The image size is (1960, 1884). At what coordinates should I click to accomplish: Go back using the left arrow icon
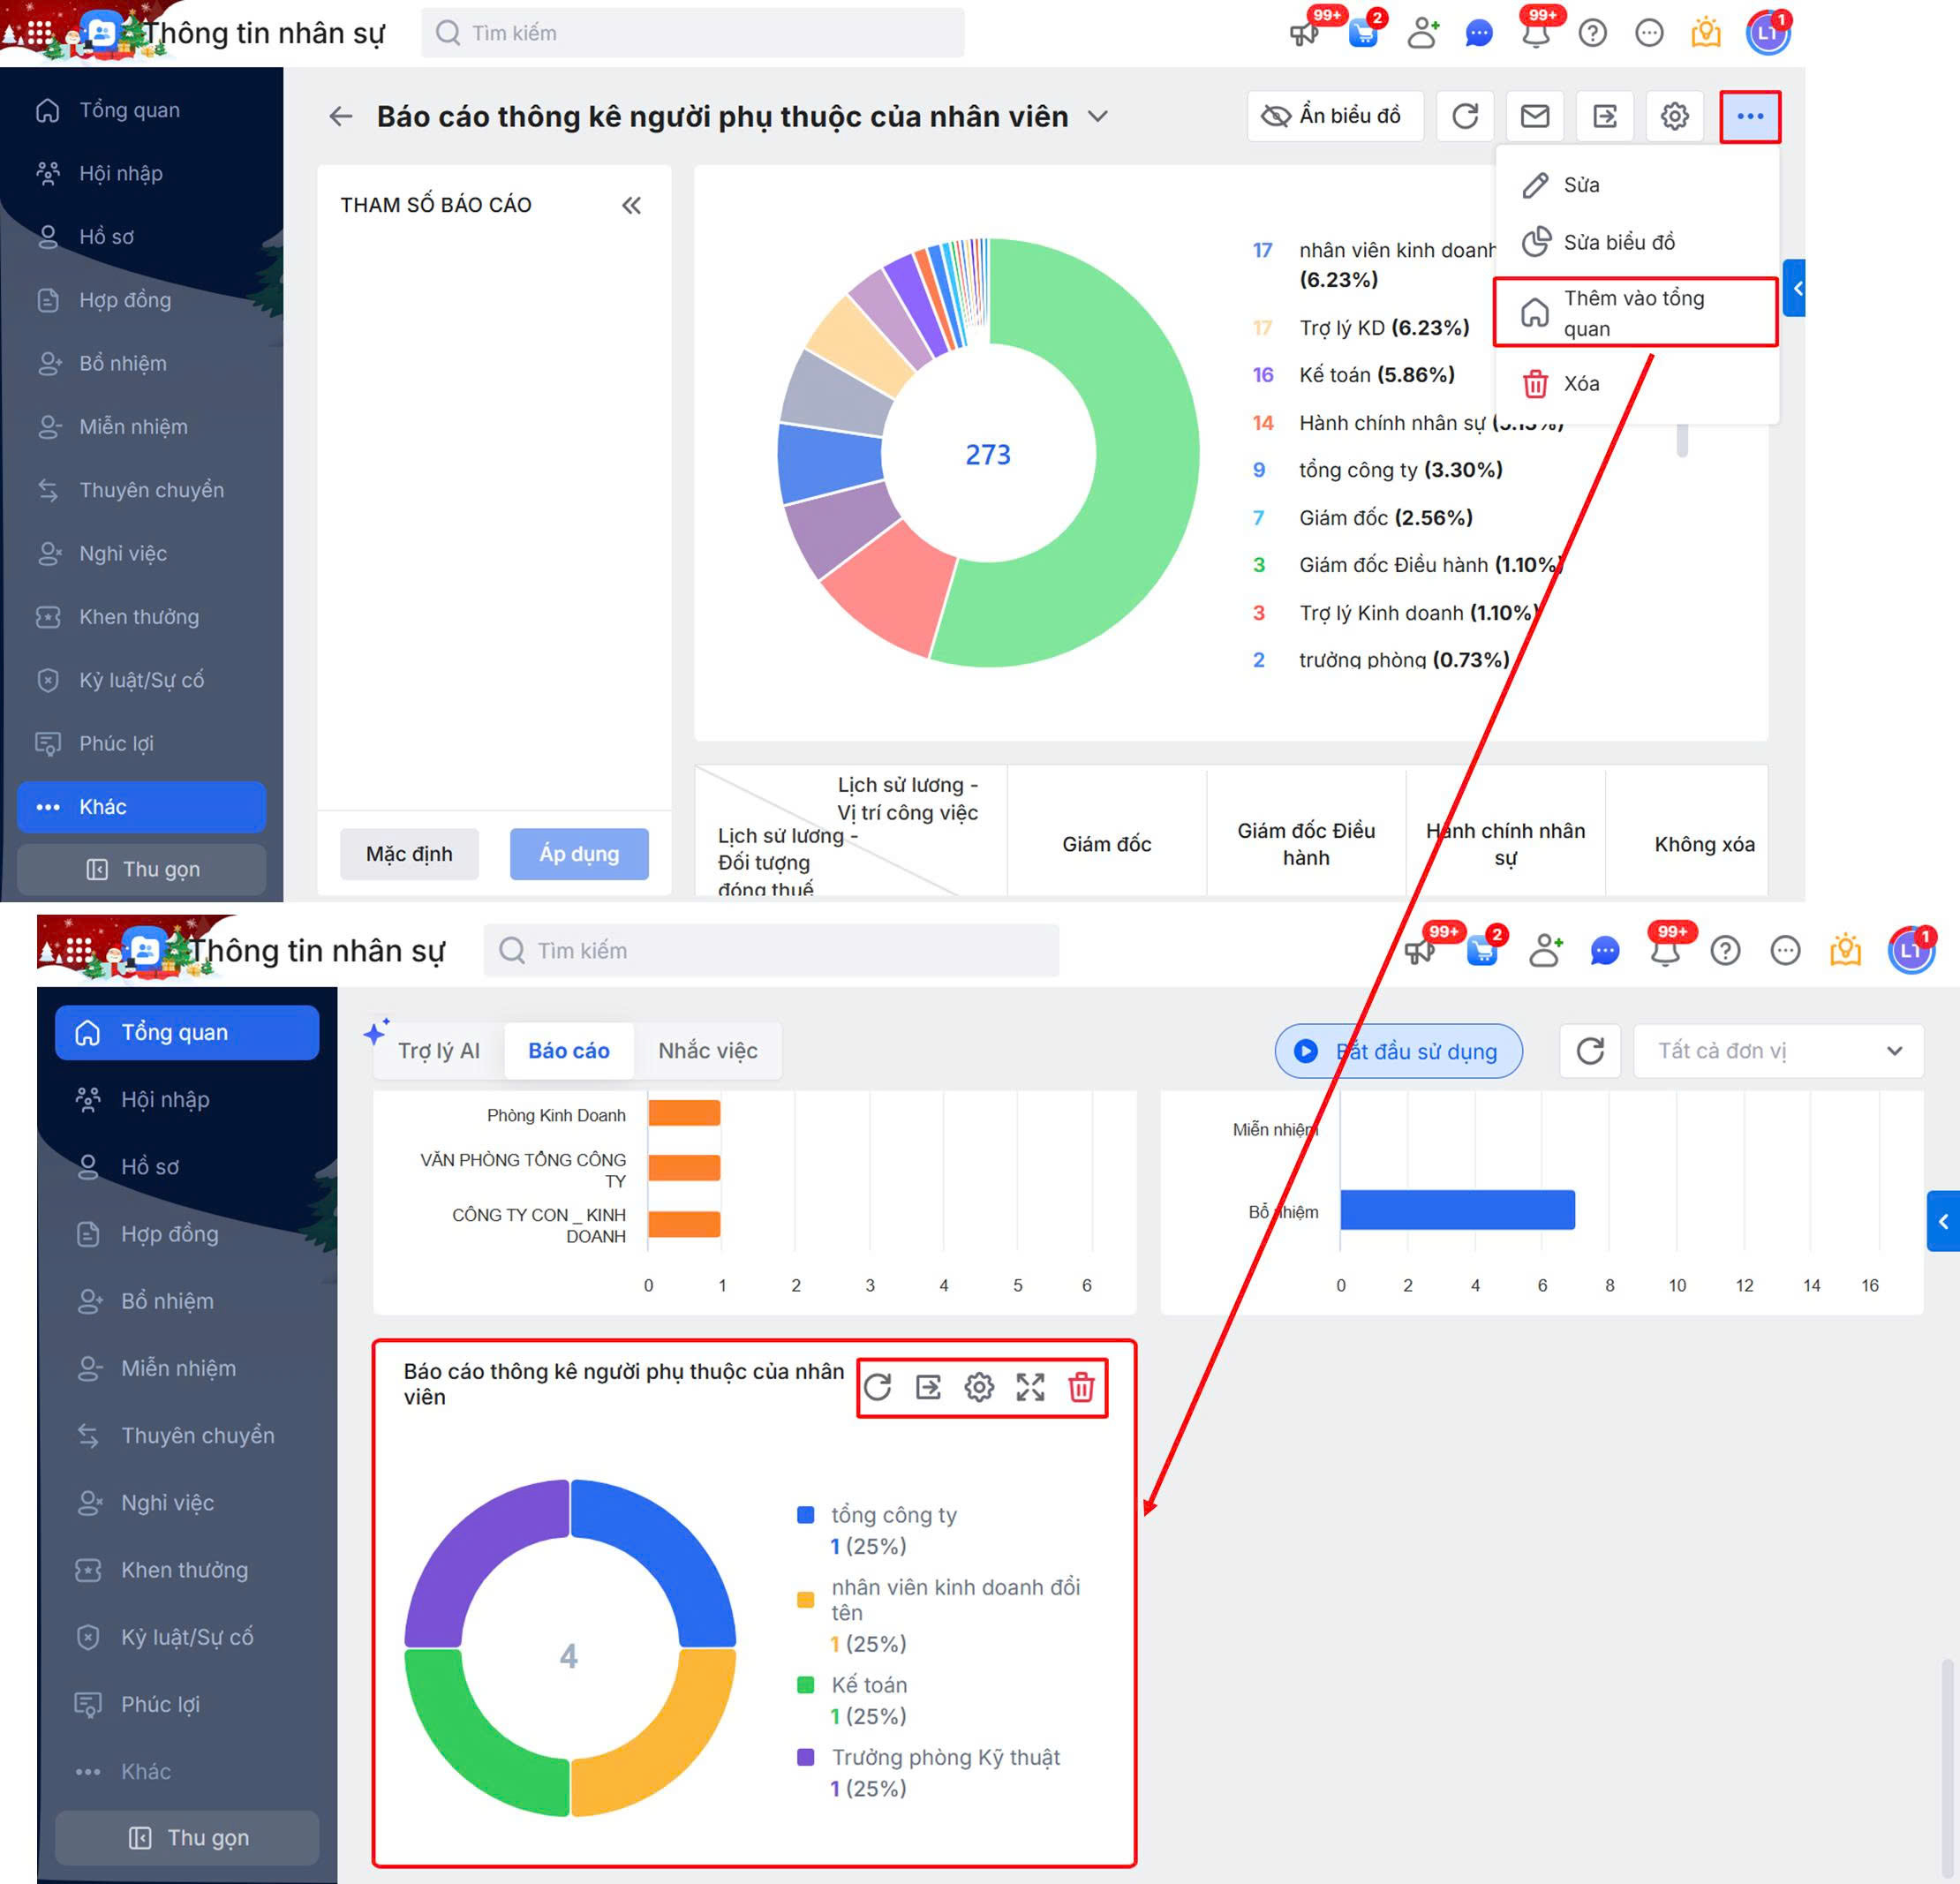click(341, 116)
